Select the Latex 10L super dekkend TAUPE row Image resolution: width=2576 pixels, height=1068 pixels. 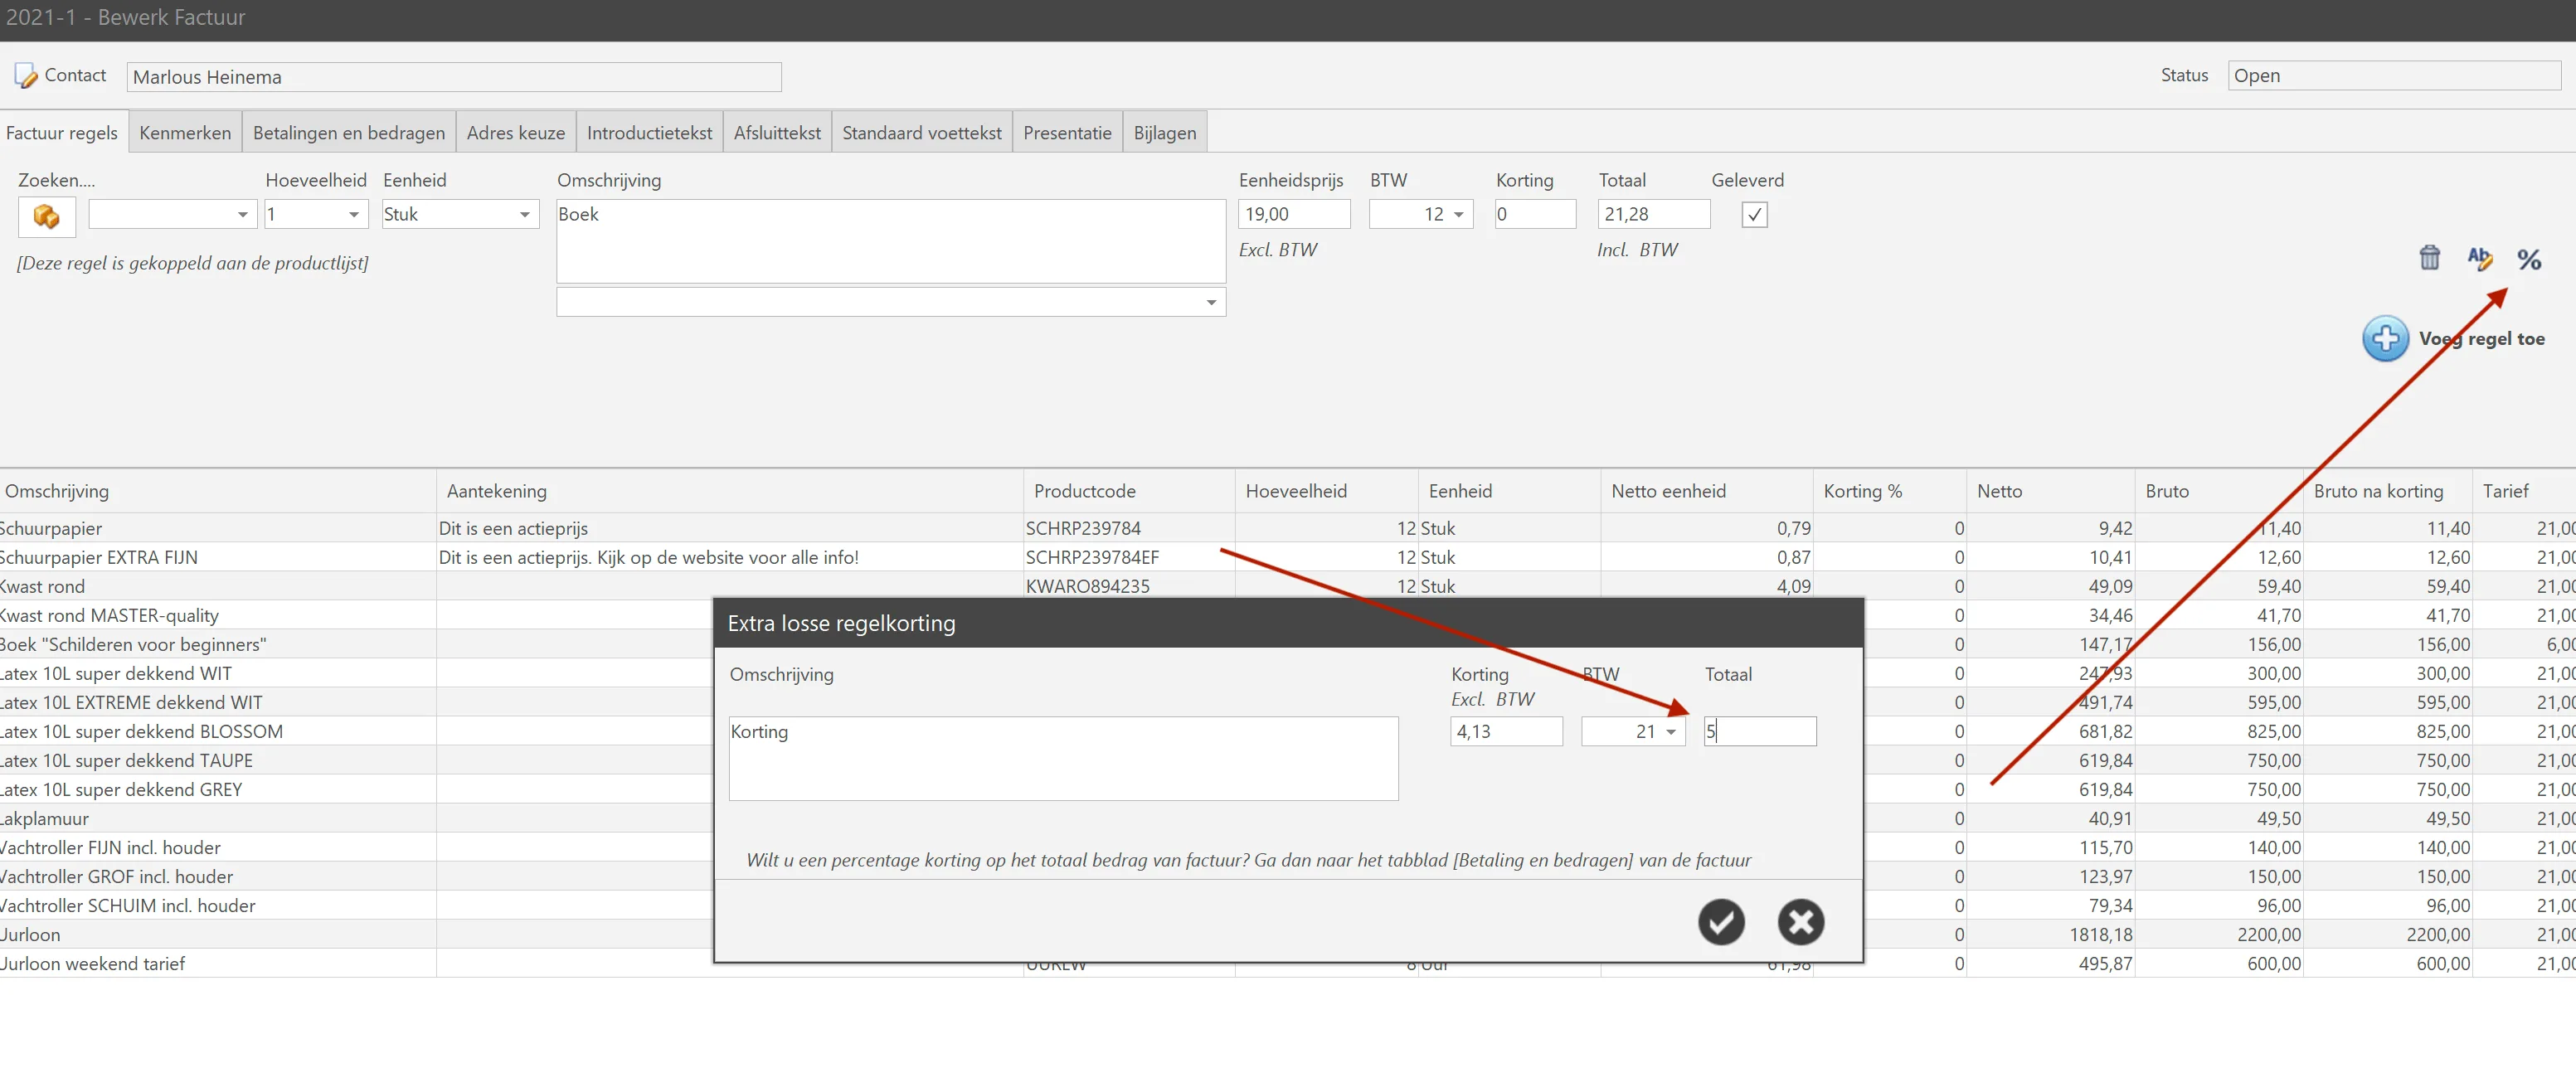click(357, 760)
